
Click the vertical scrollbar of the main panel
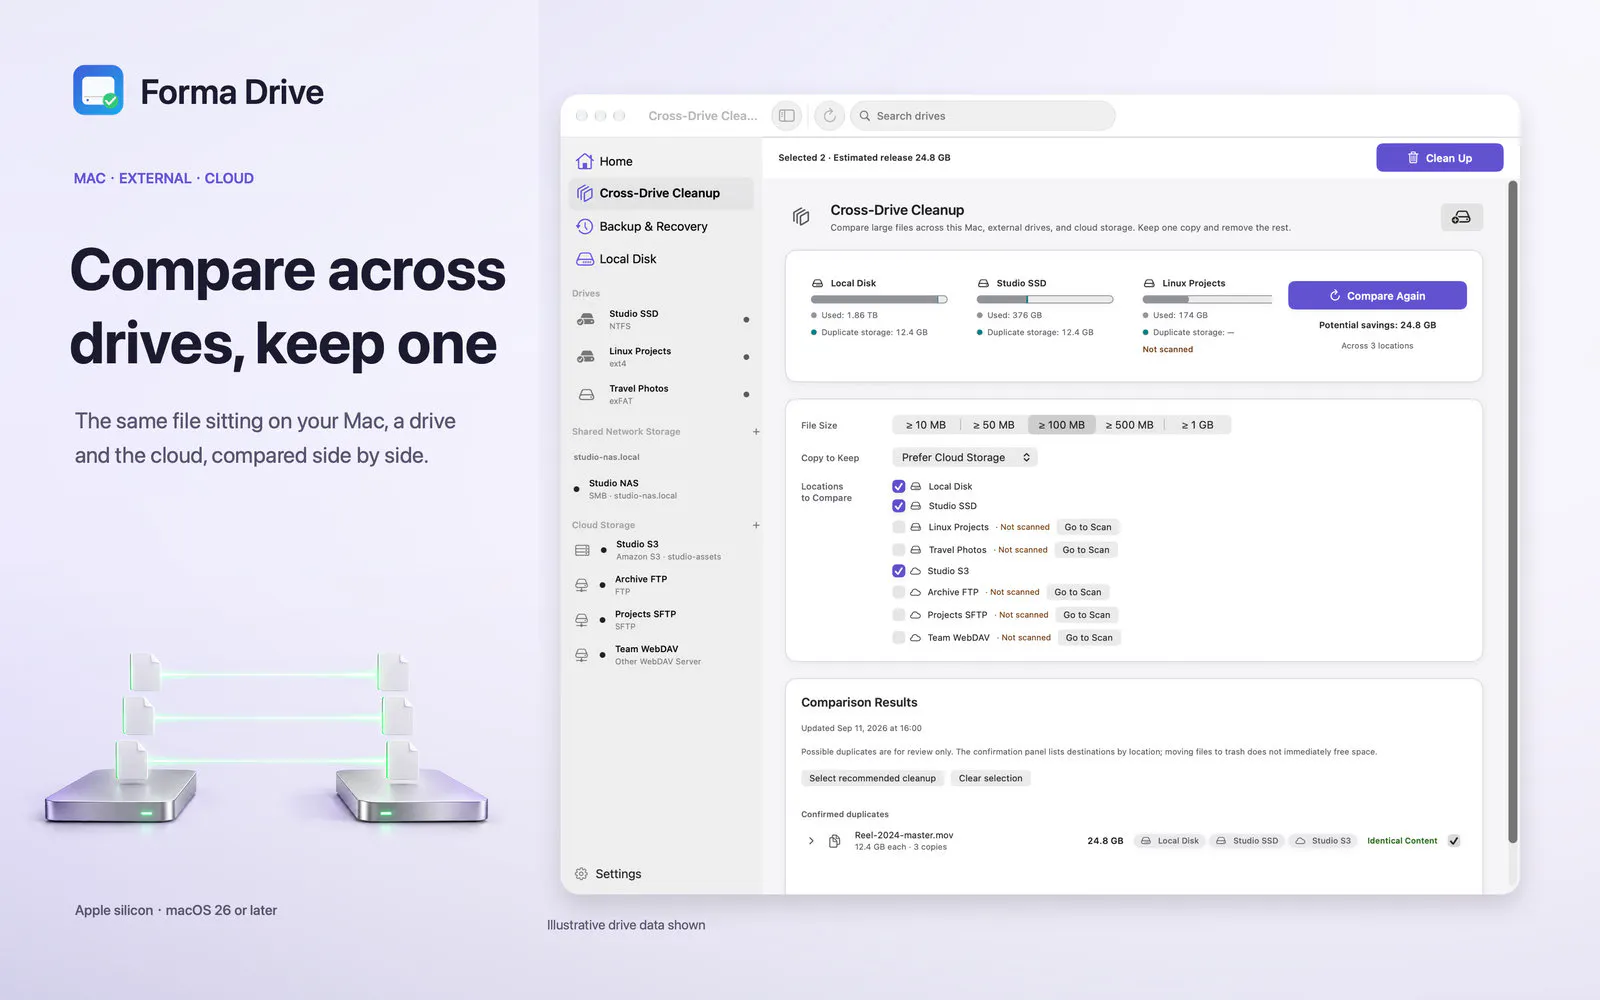(x=1512, y=510)
